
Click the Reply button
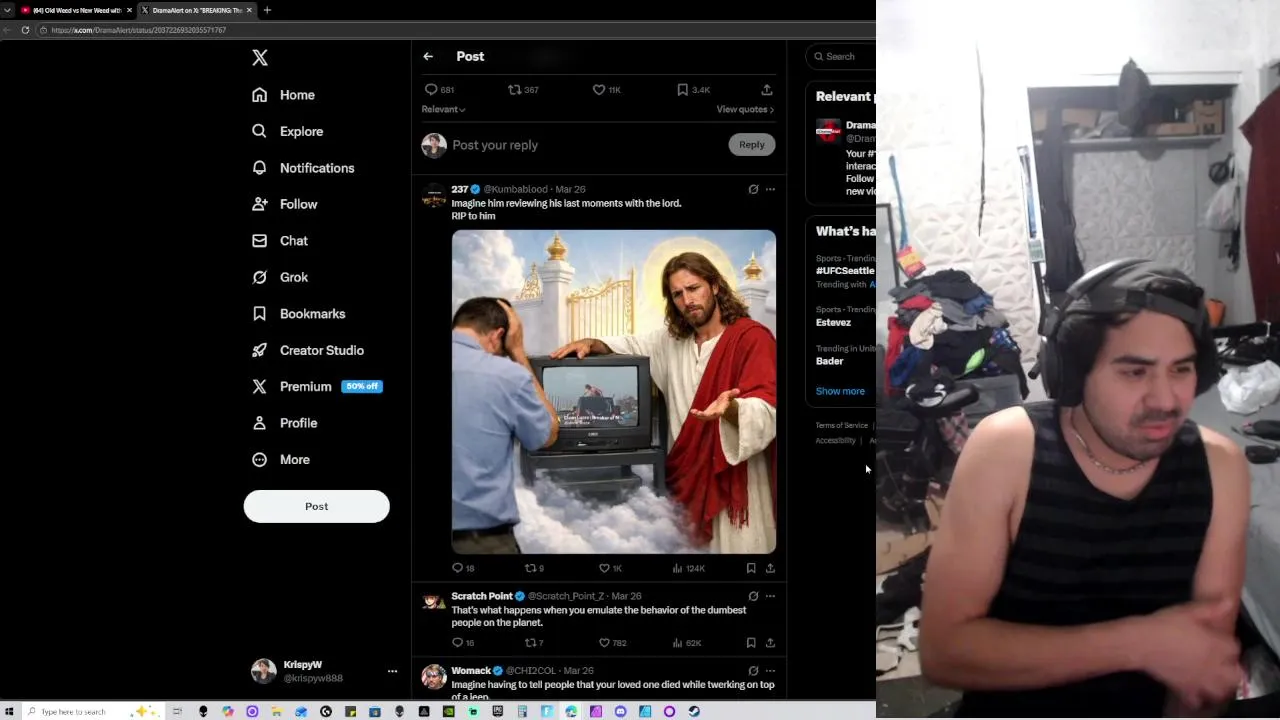pyautogui.click(x=752, y=145)
